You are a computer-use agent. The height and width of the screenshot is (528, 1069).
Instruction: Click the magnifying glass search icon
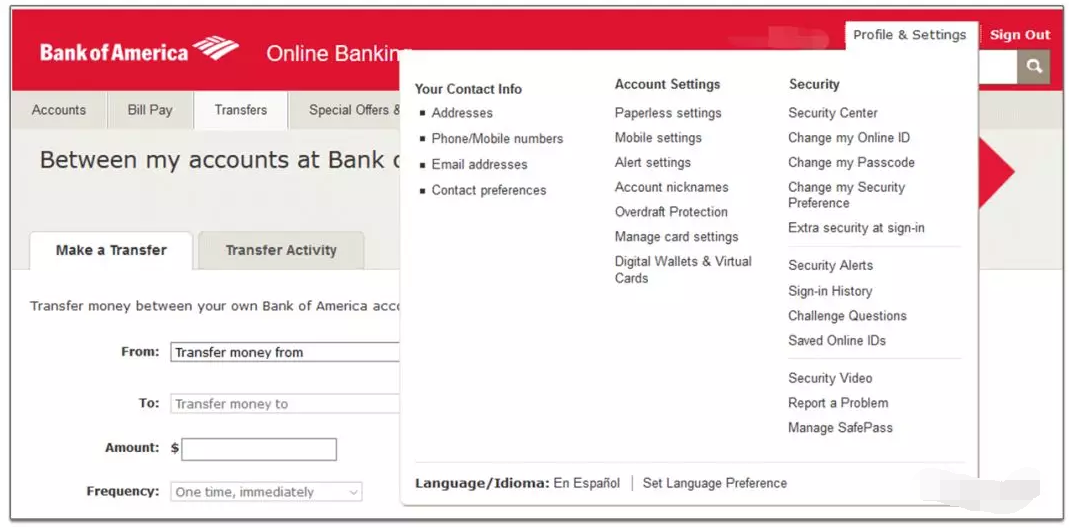pyautogui.click(x=1033, y=67)
